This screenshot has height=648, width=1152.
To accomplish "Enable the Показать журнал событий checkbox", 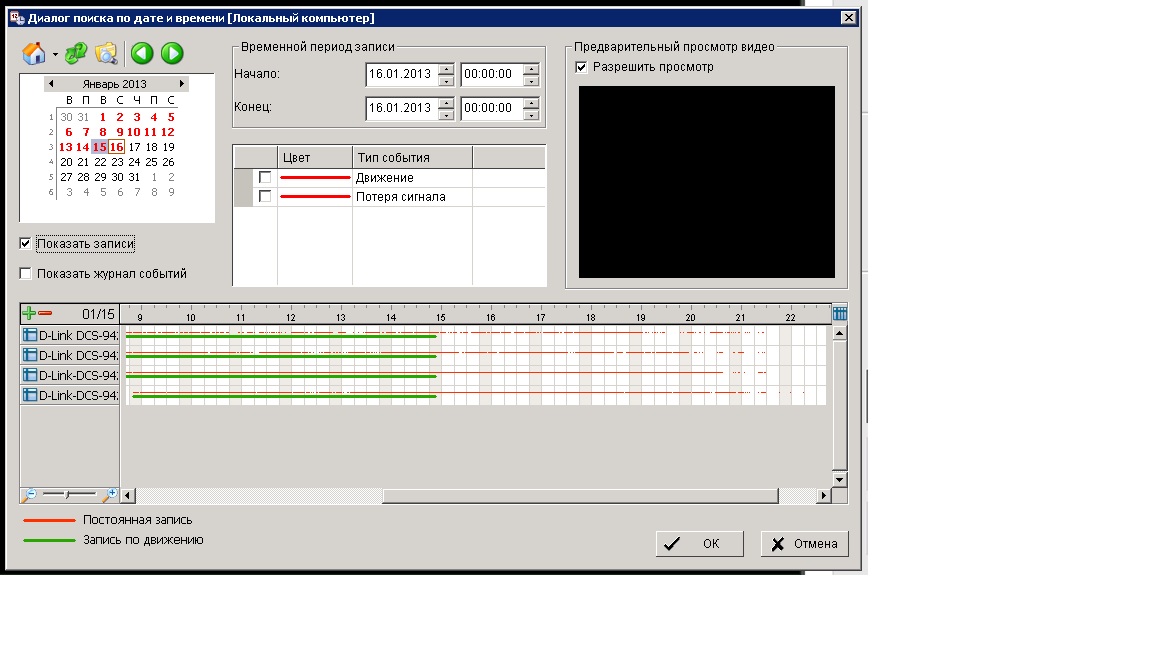I will [26, 274].
